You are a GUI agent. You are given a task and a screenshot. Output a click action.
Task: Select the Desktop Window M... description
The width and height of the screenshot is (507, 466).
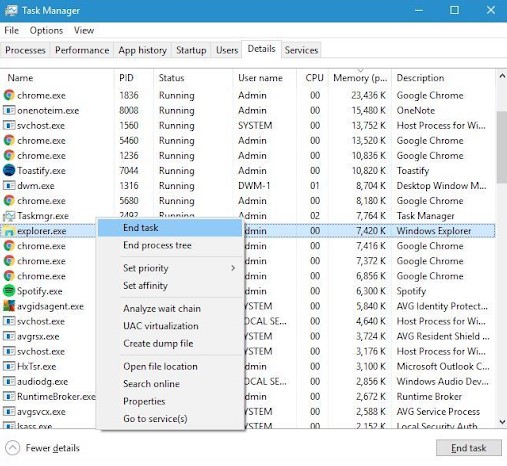point(441,185)
